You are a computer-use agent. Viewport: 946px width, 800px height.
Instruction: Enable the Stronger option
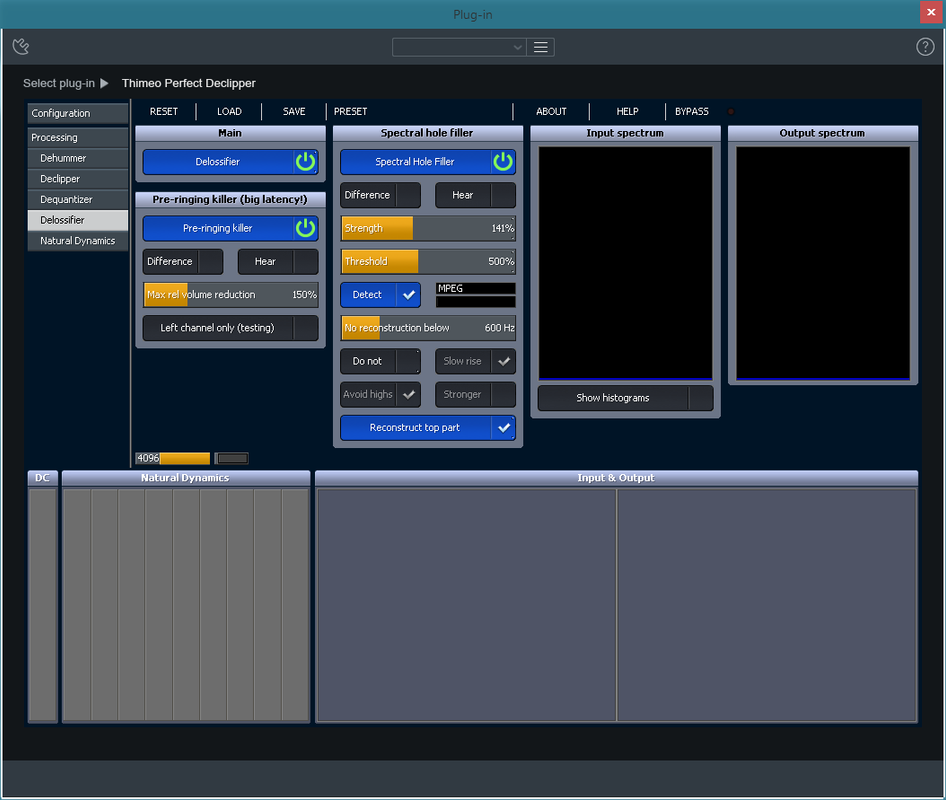(475, 394)
